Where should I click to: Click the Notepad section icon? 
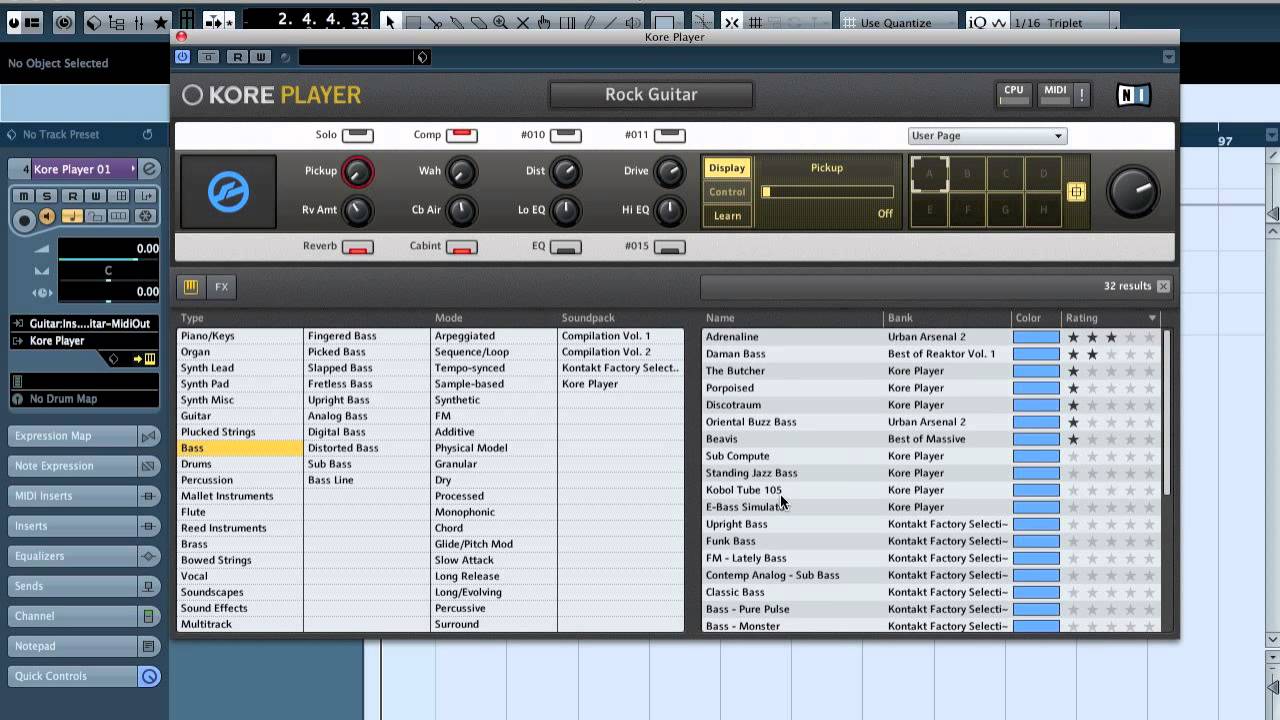[x=149, y=646]
